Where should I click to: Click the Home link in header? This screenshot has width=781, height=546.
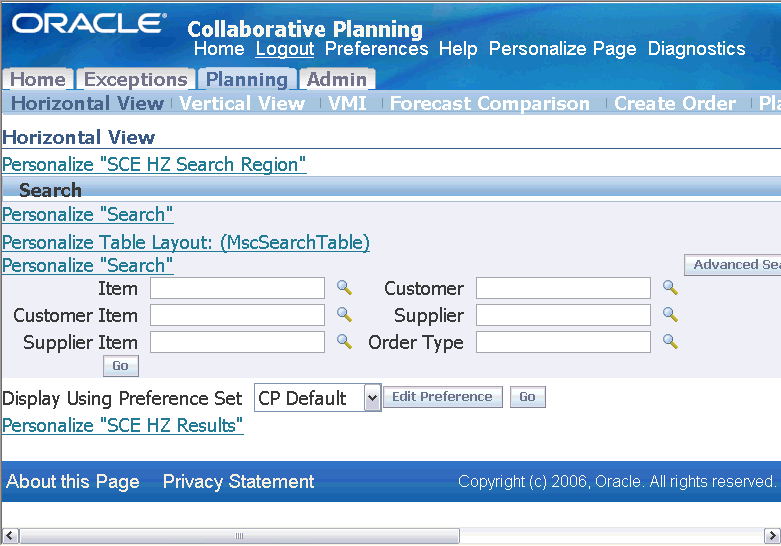(x=219, y=49)
